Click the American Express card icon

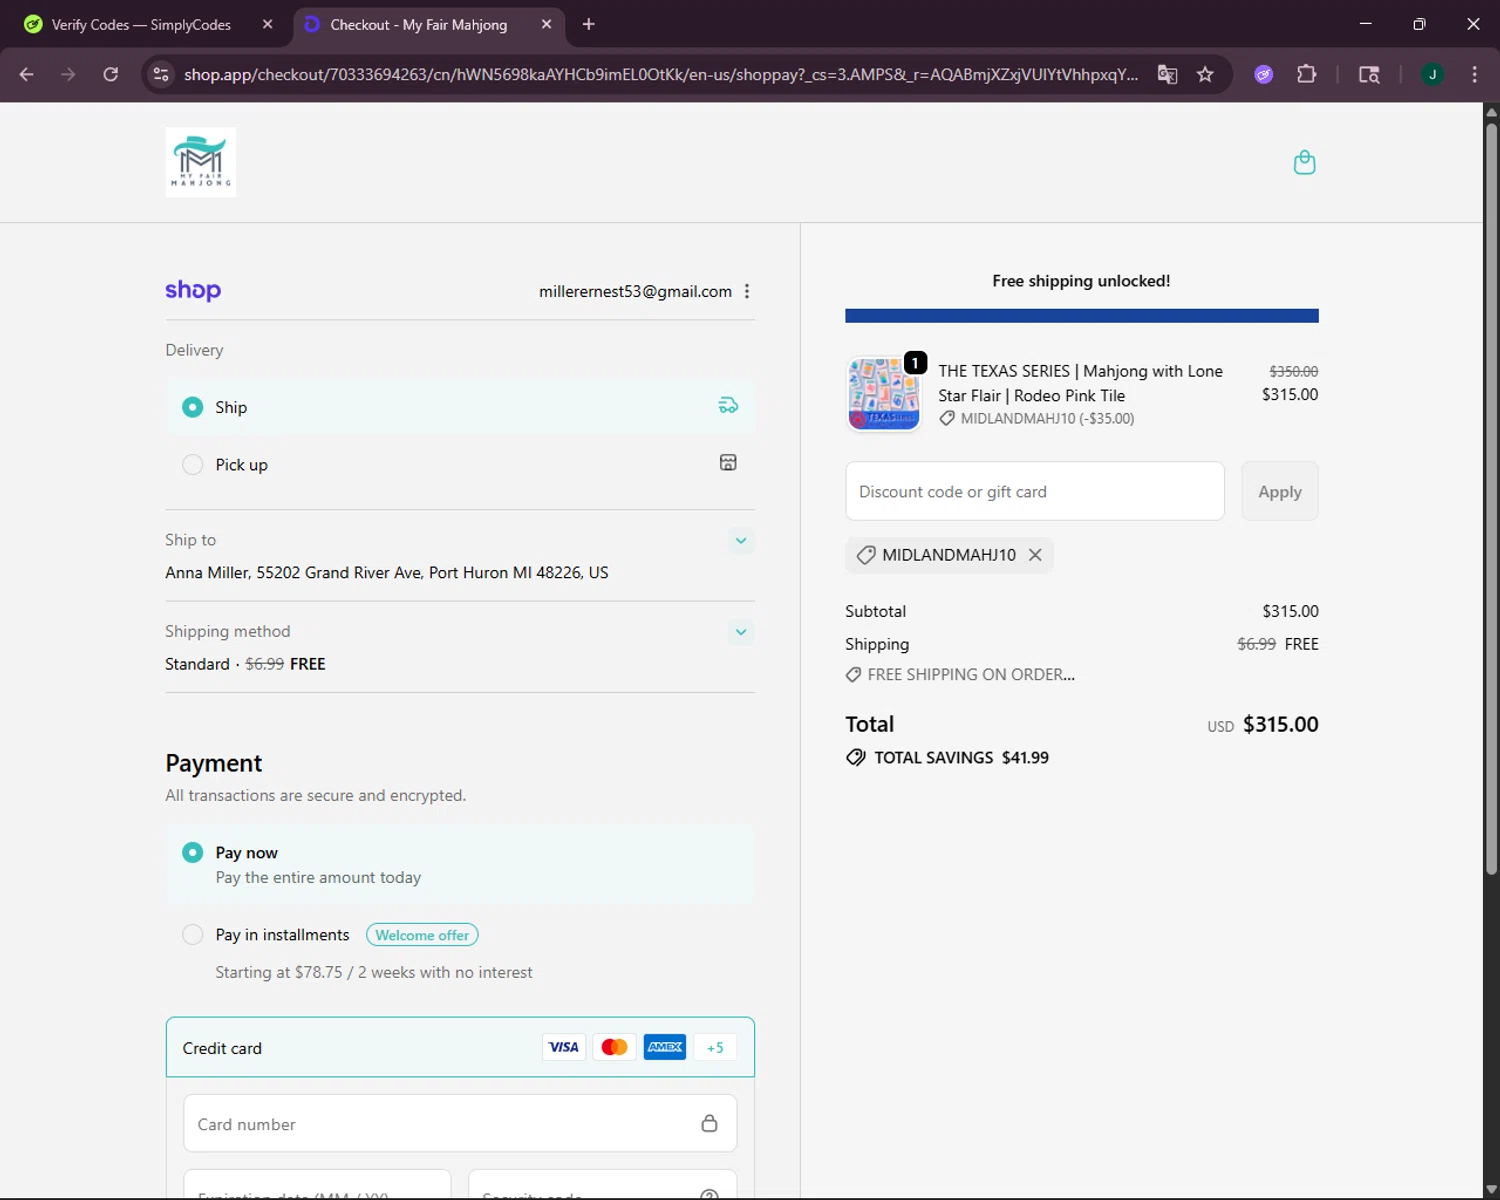(x=665, y=1047)
